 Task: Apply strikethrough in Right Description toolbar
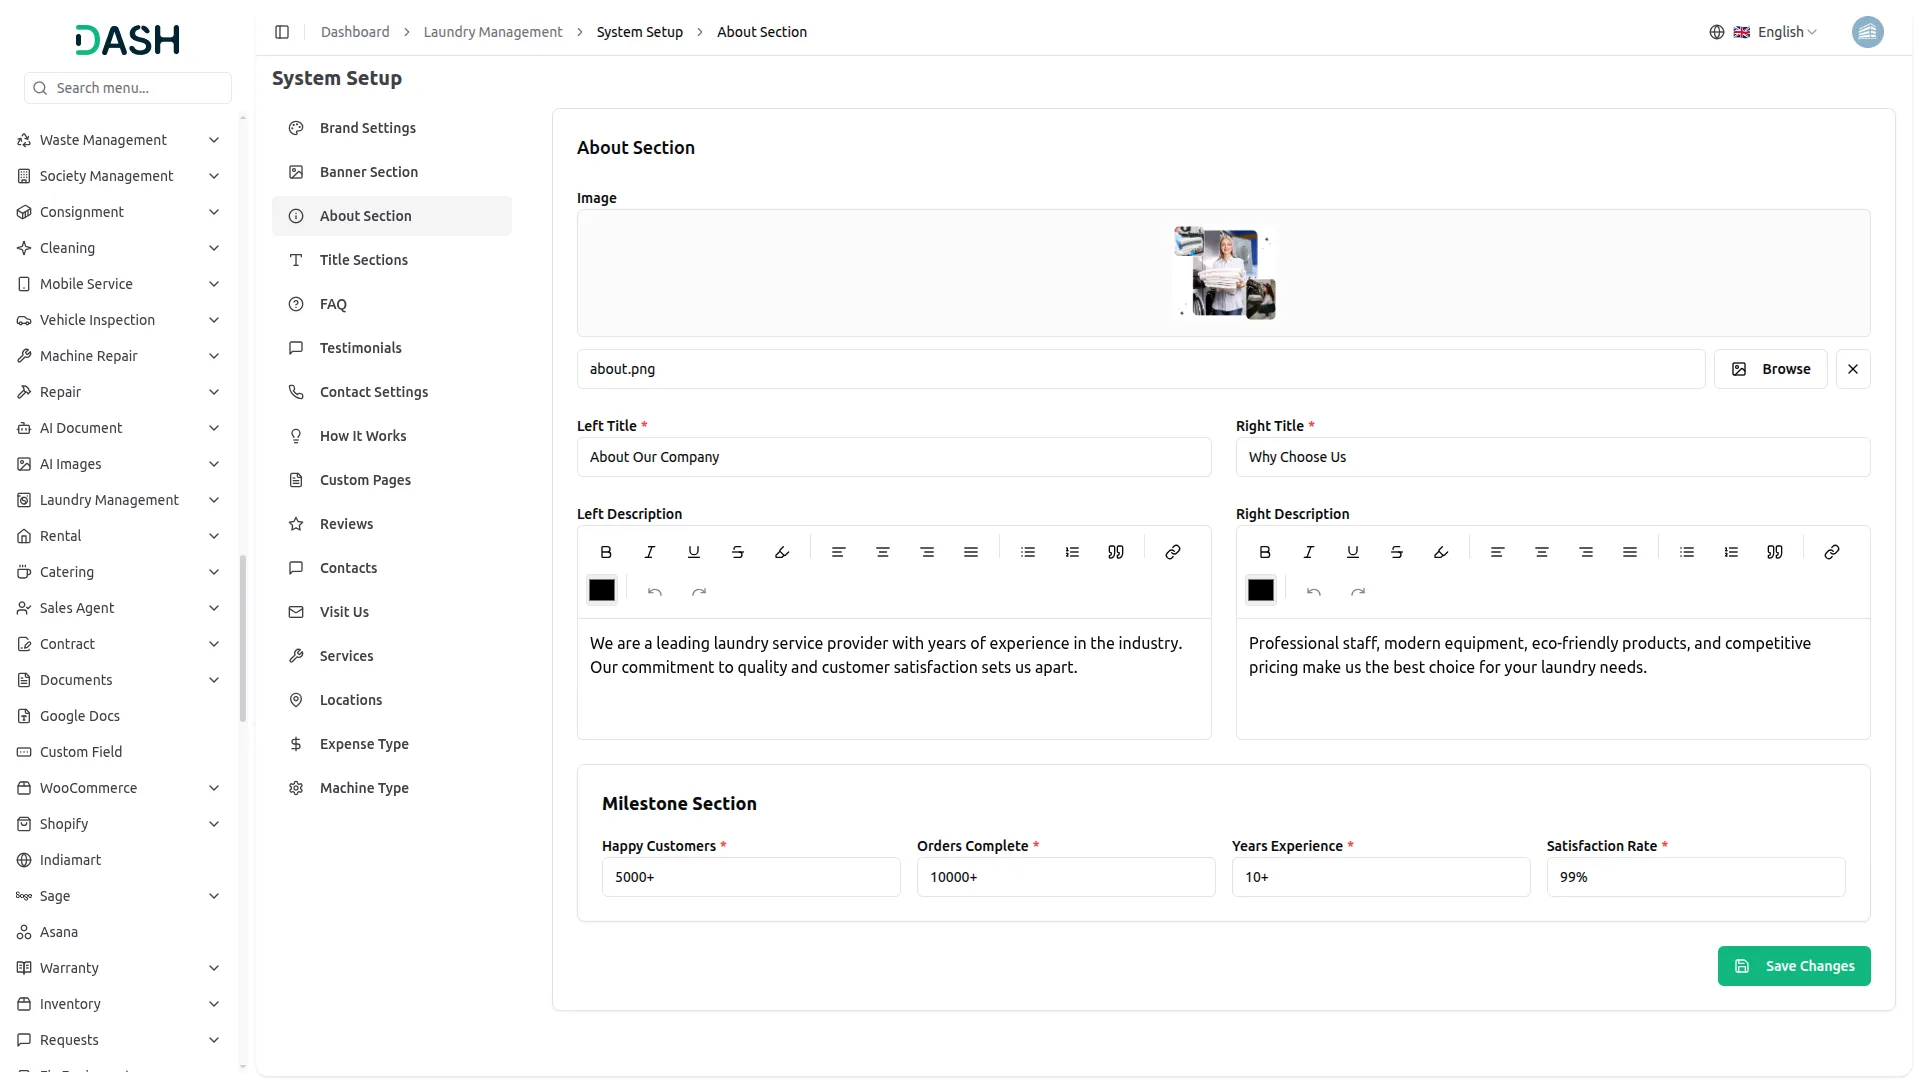click(1396, 551)
